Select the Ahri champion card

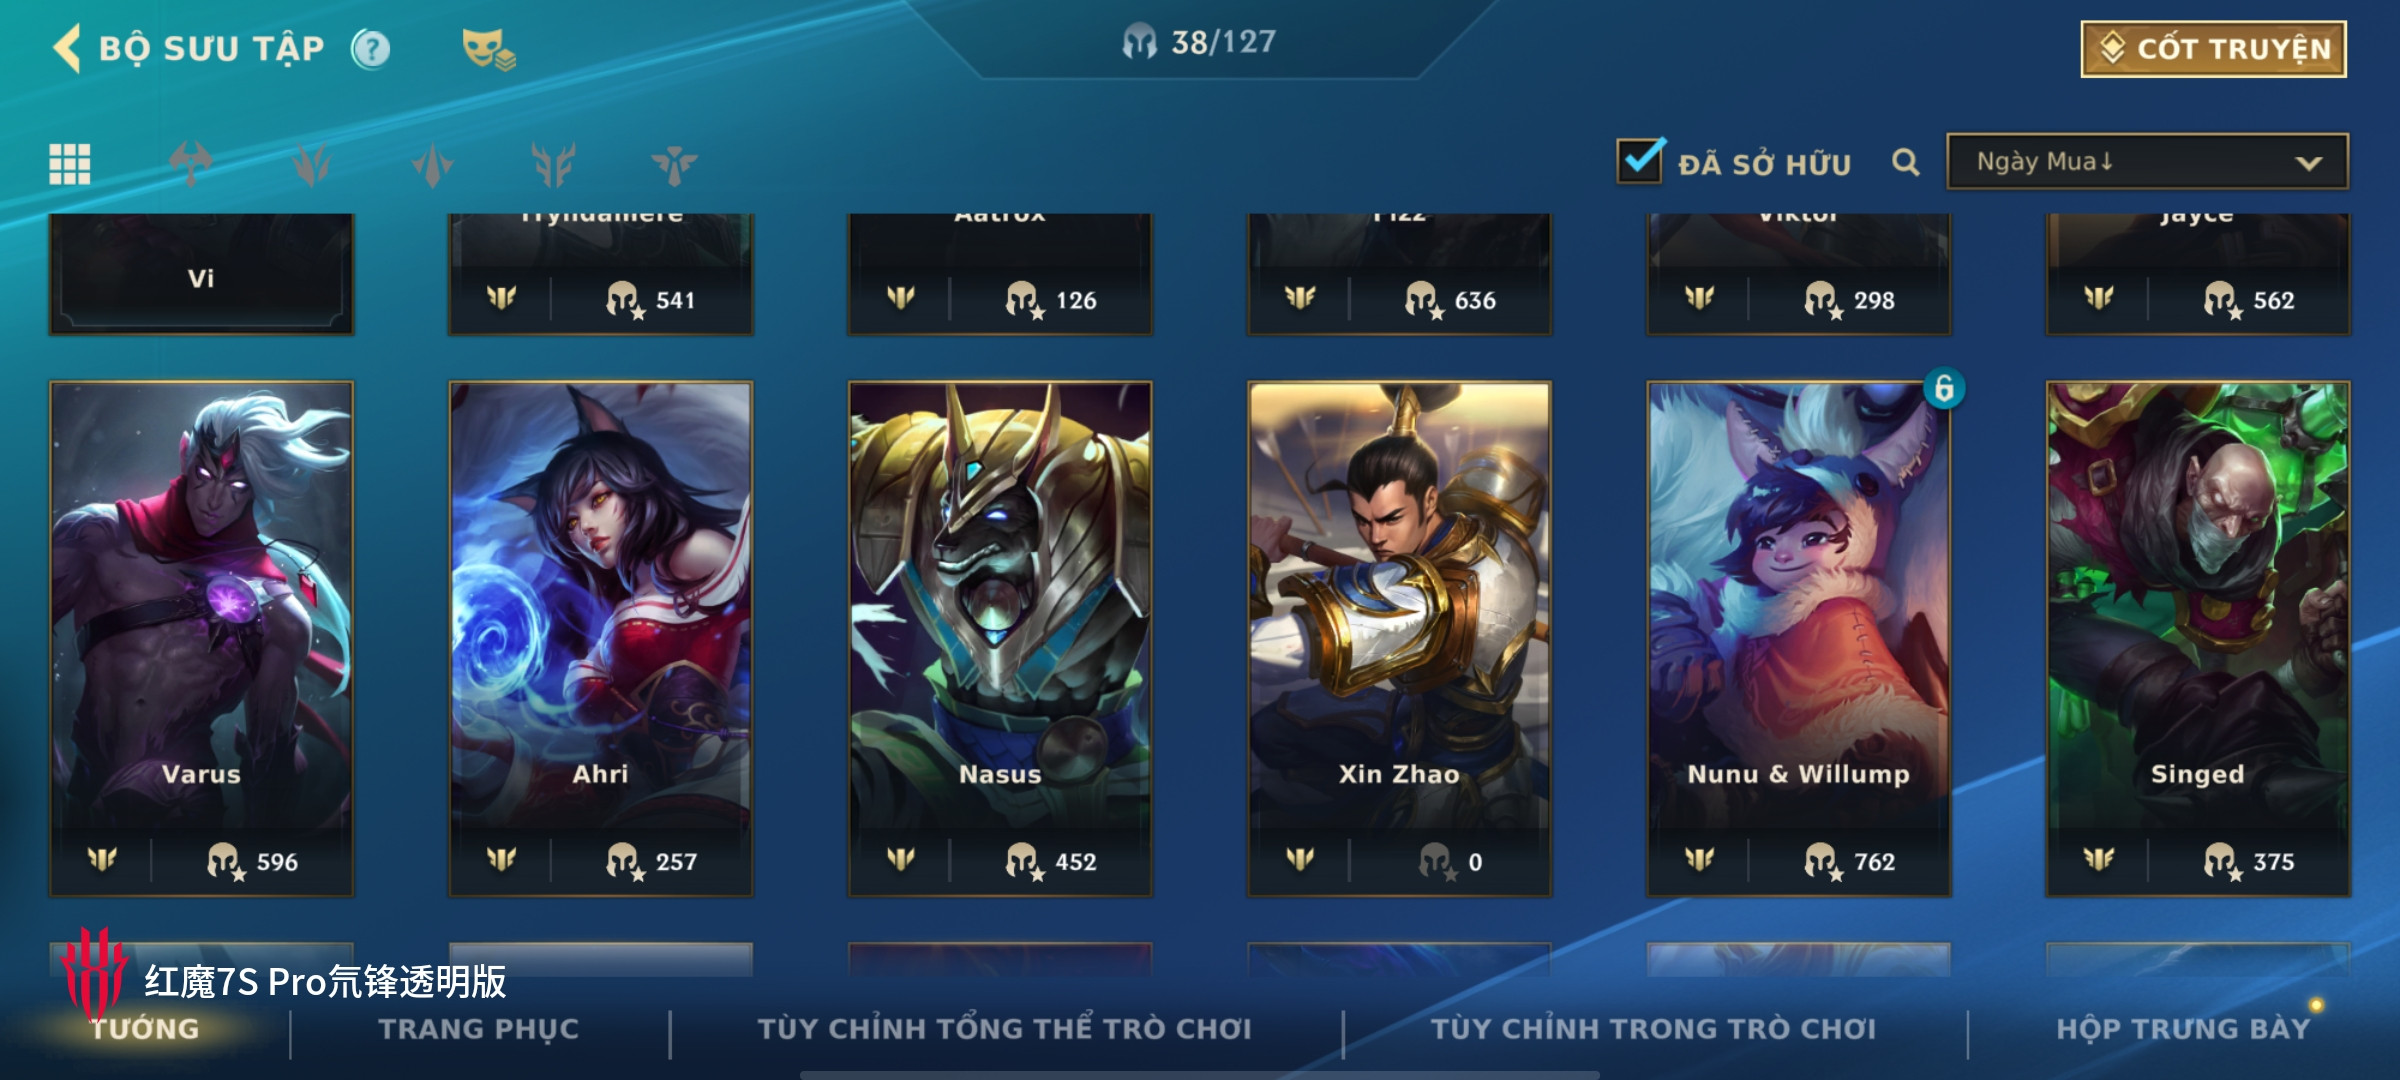(600, 638)
